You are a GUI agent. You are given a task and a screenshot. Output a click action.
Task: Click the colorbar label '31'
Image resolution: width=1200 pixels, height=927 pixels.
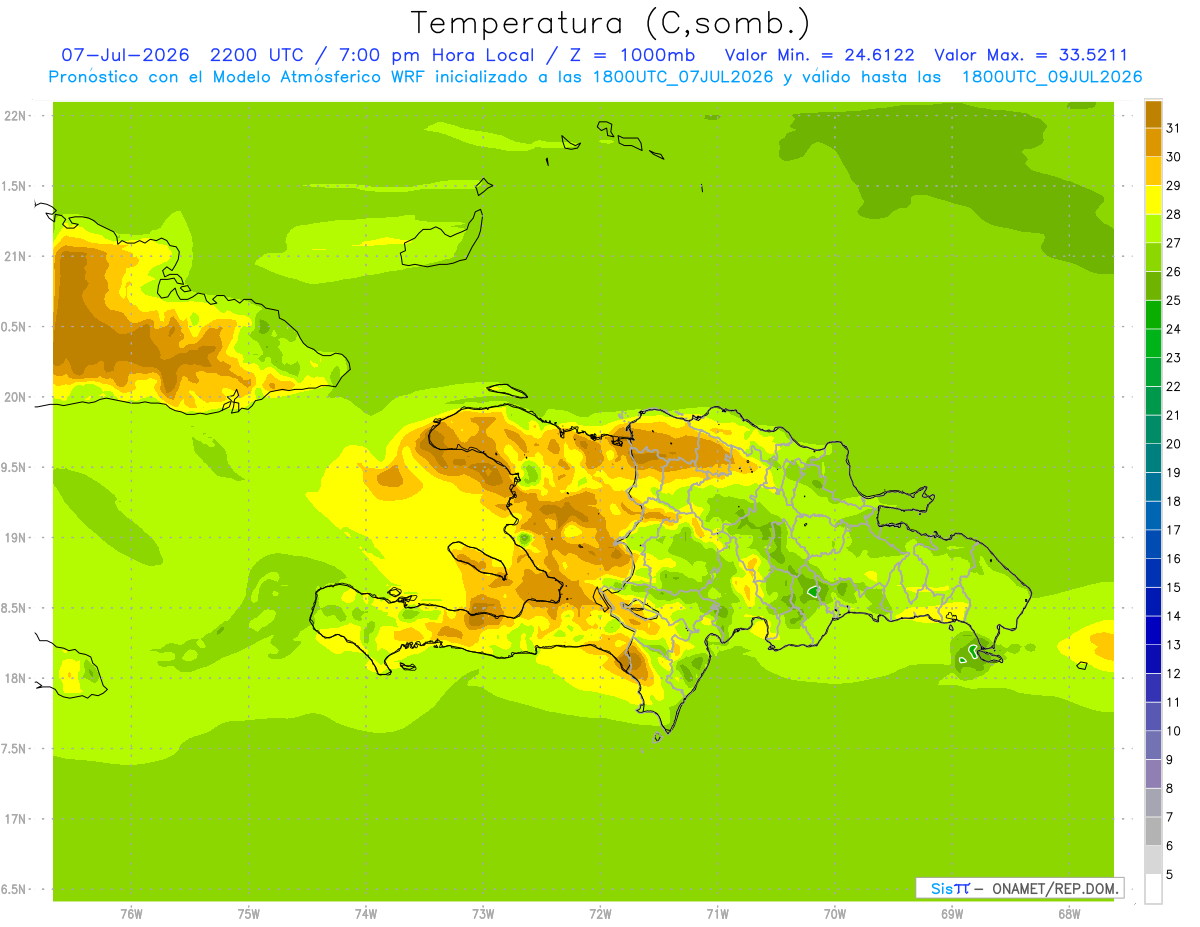[x=1174, y=128]
